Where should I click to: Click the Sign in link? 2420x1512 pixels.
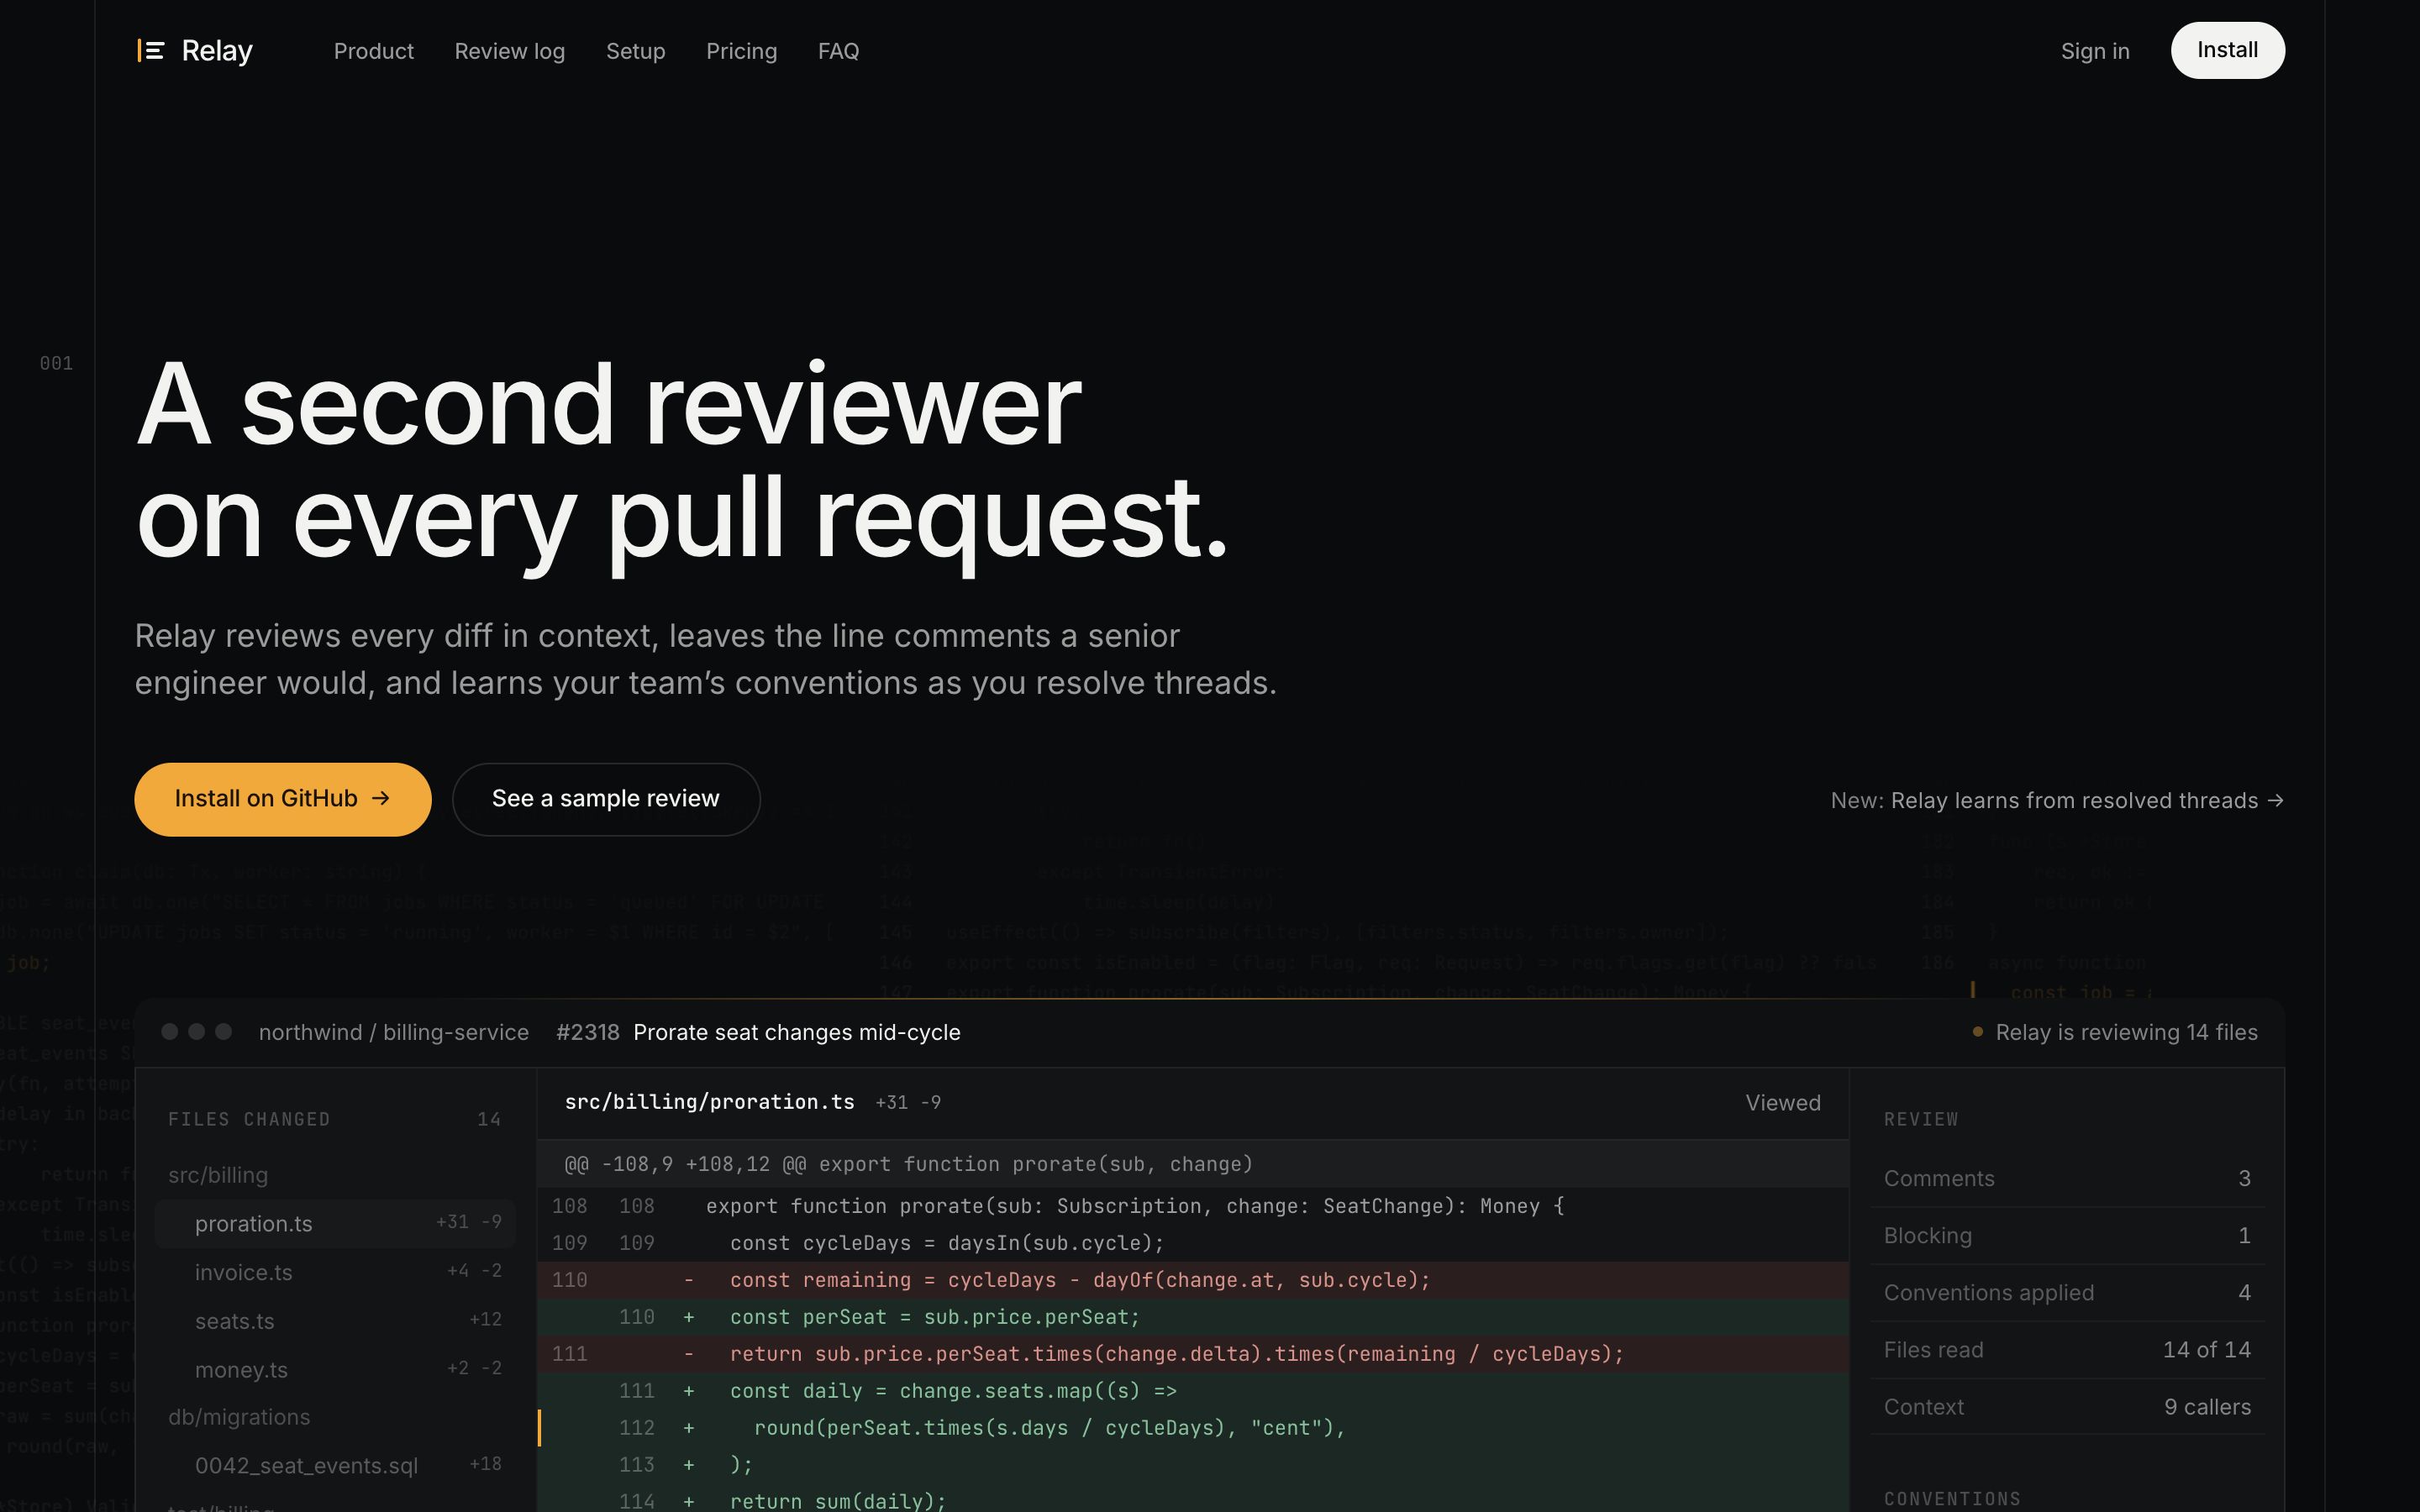tap(2095, 51)
